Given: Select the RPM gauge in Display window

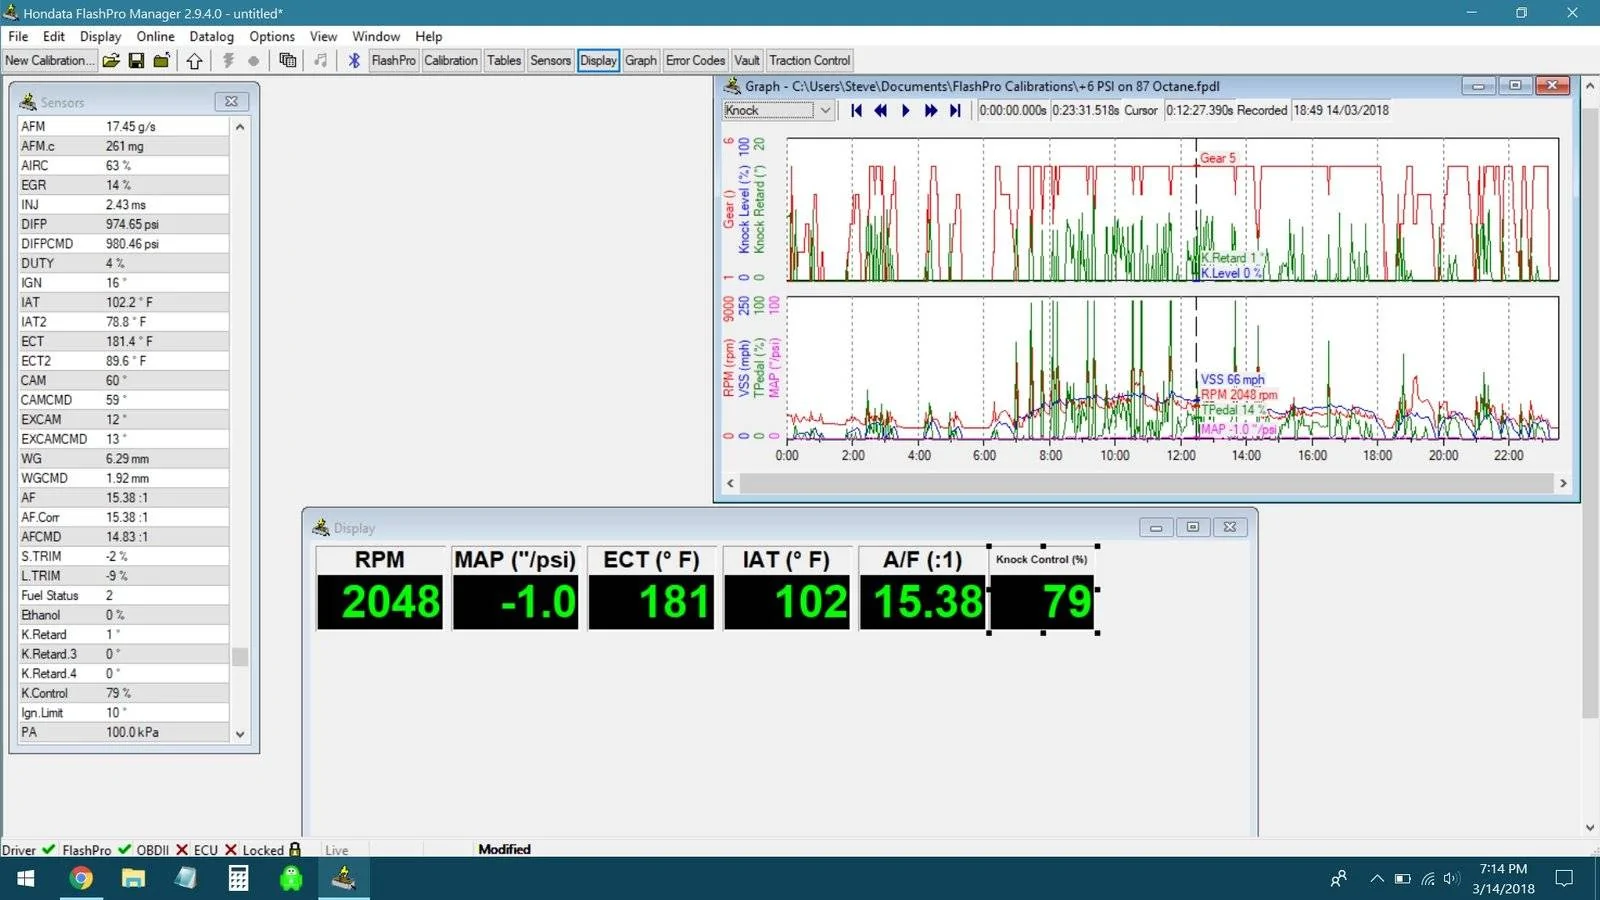Looking at the screenshot, I should click(x=380, y=588).
